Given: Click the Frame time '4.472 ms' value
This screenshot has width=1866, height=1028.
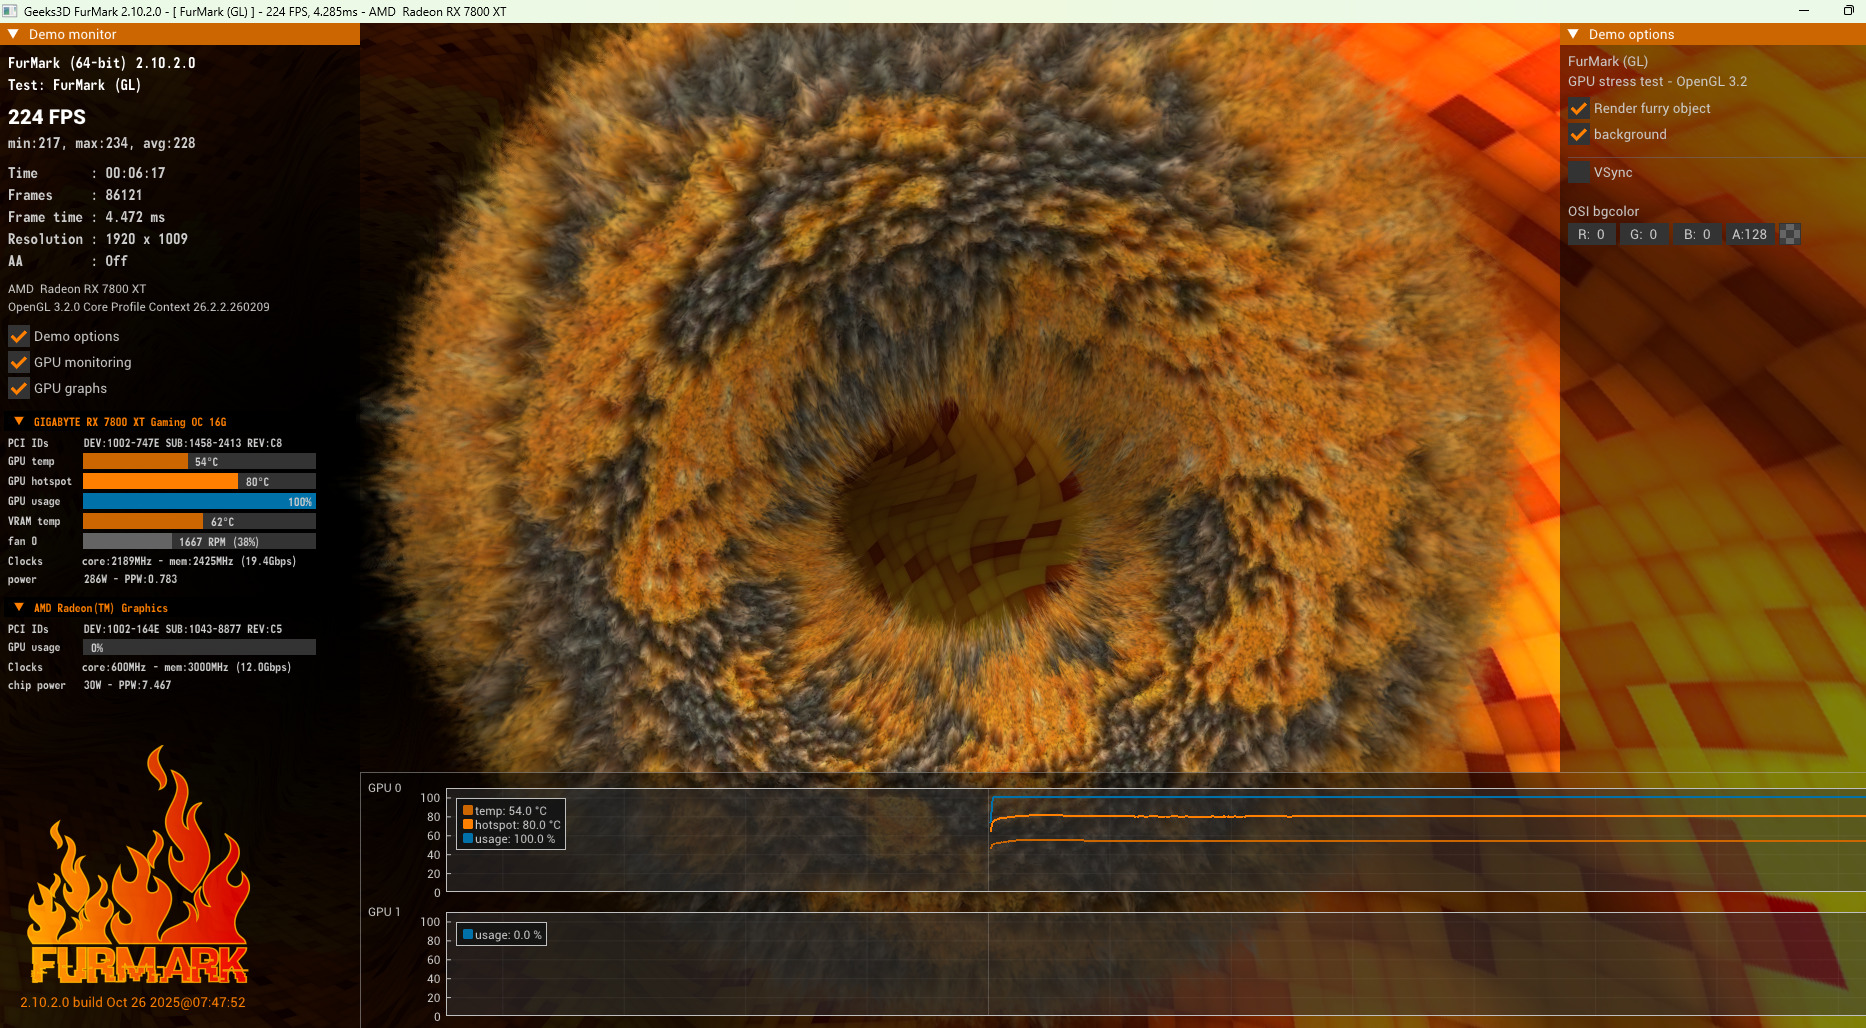Looking at the screenshot, I should pyautogui.click(x=135, y=217).
